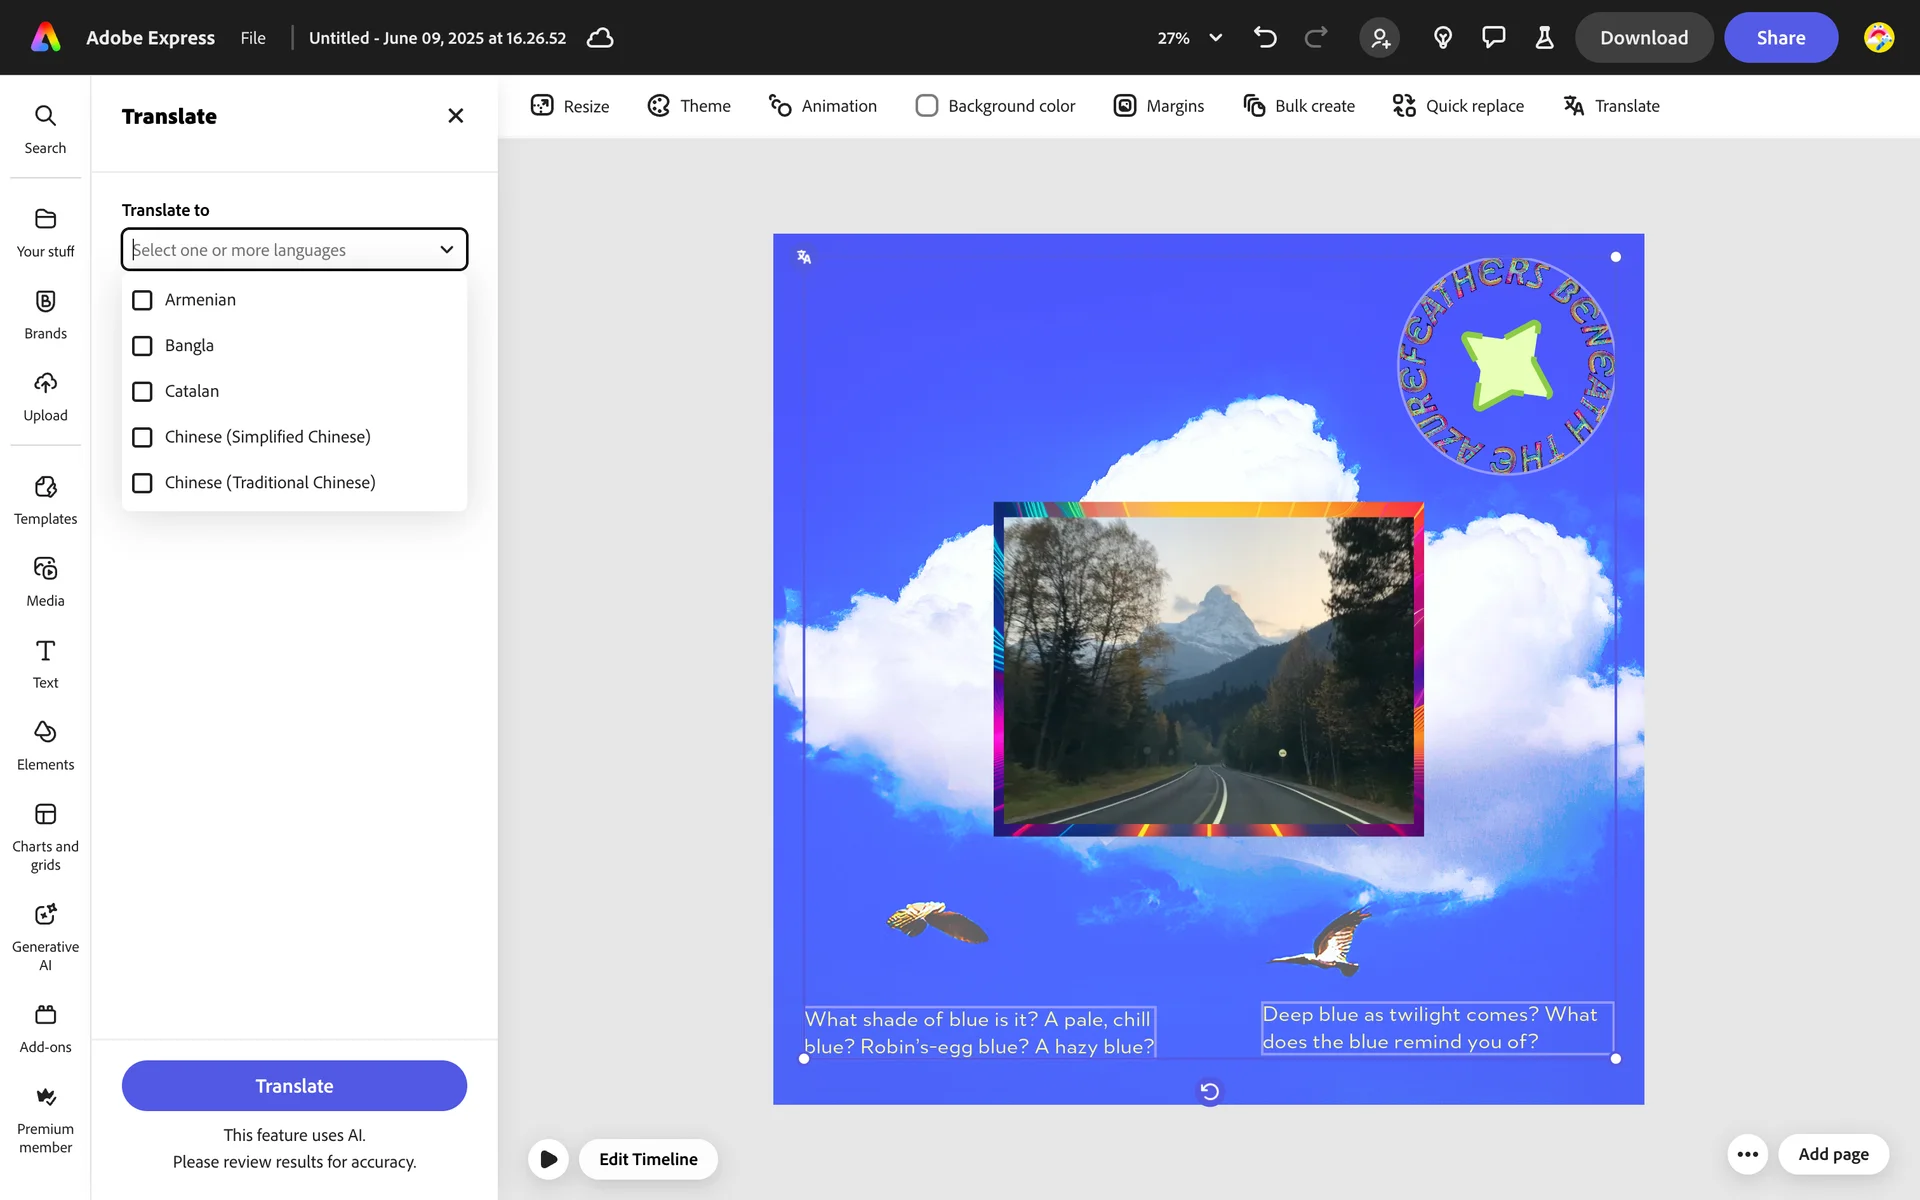The height and width of the screenshot is (1200, 1920).
Task: Open the Brands sidebar panel
Action: [45, 314]
